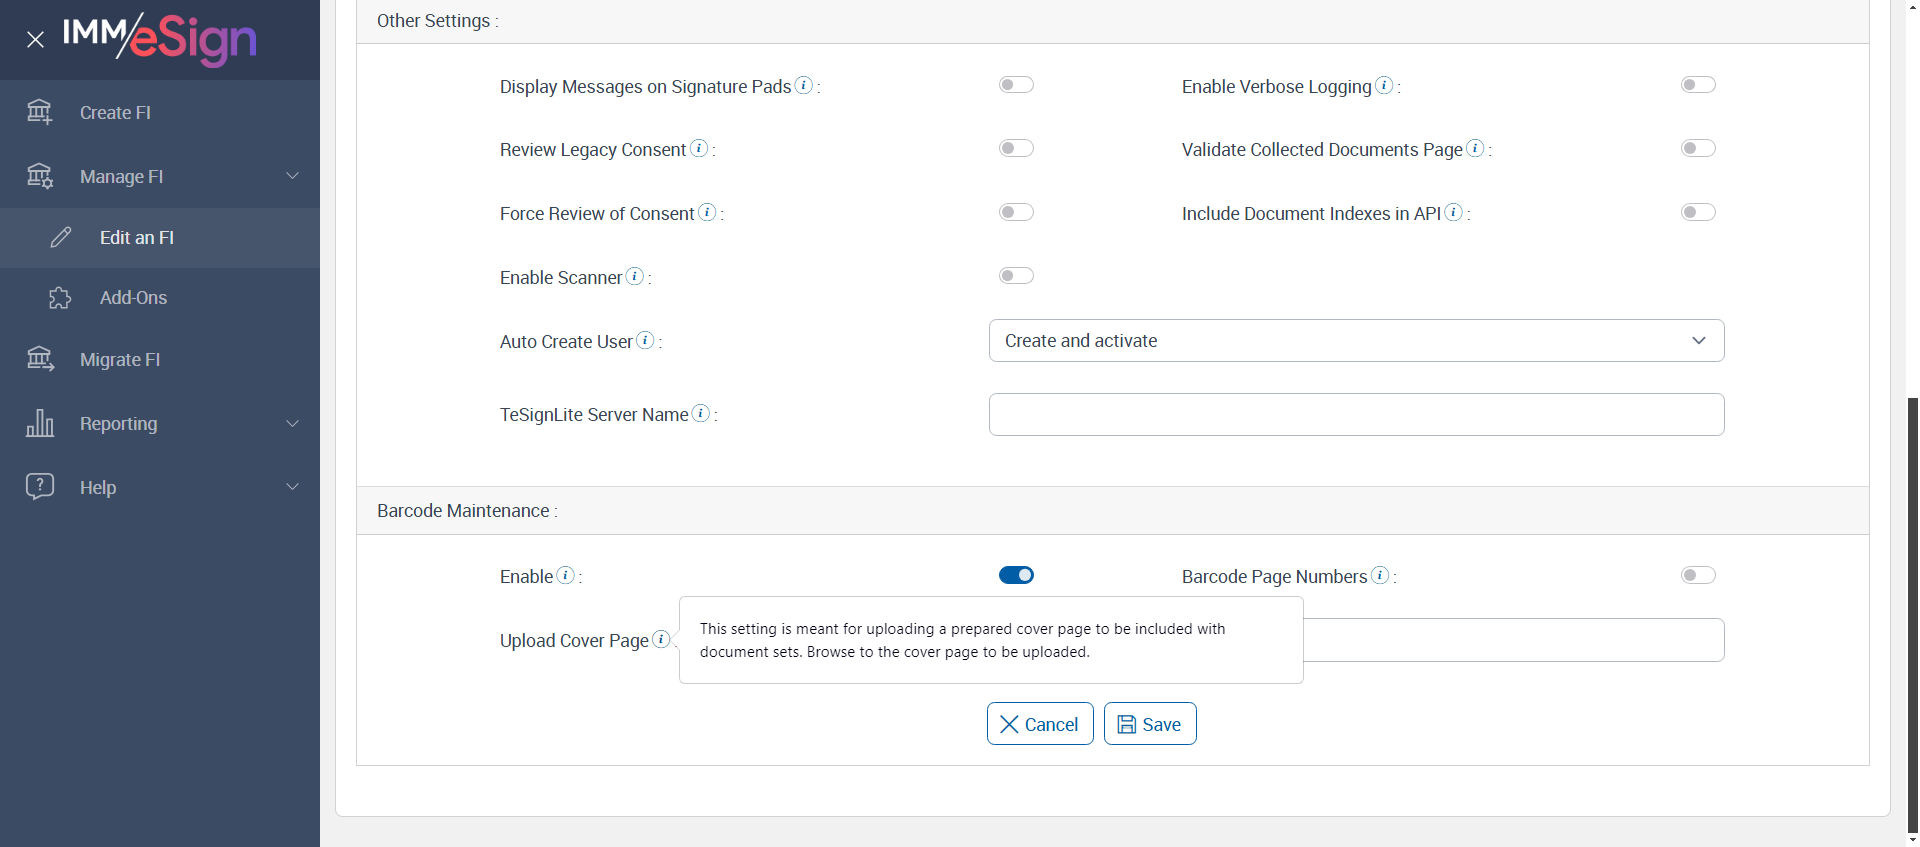Click the info icon next to Auto Create User
Viewport: 1920px width, 847px height.
(x=646, y=340)
